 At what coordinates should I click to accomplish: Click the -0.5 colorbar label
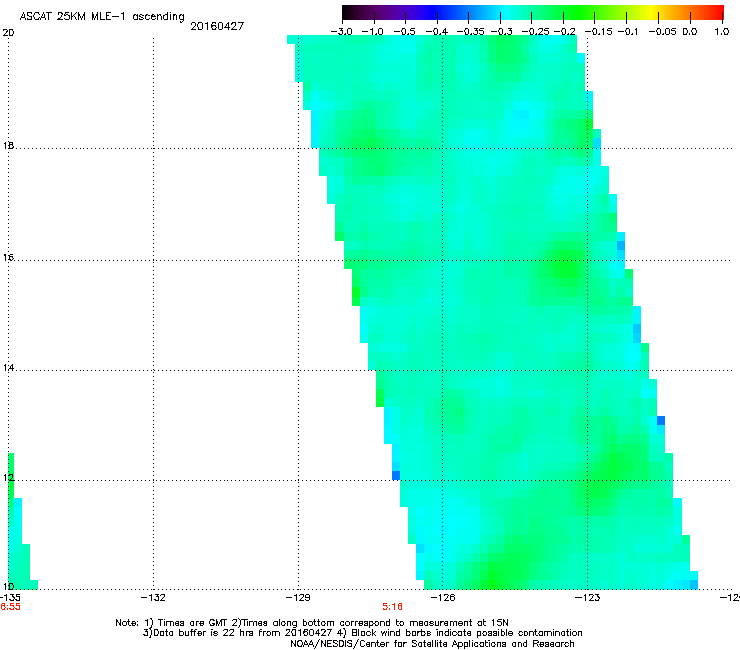(x=405, y=32)
